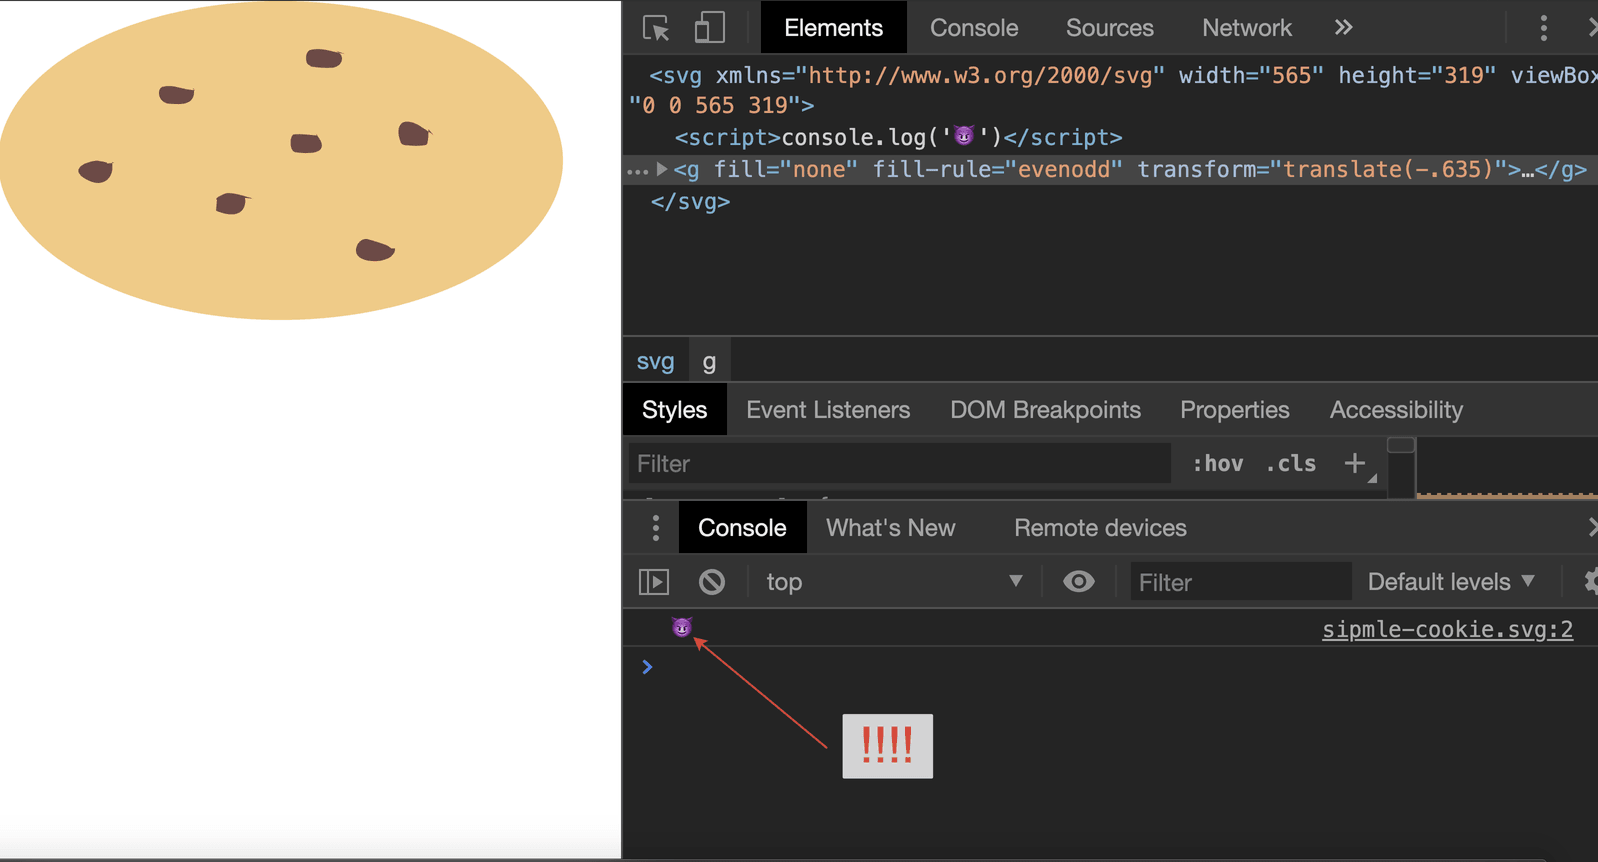Focus the console Filter field
1598x862 pixels.
coord(1241,582)
